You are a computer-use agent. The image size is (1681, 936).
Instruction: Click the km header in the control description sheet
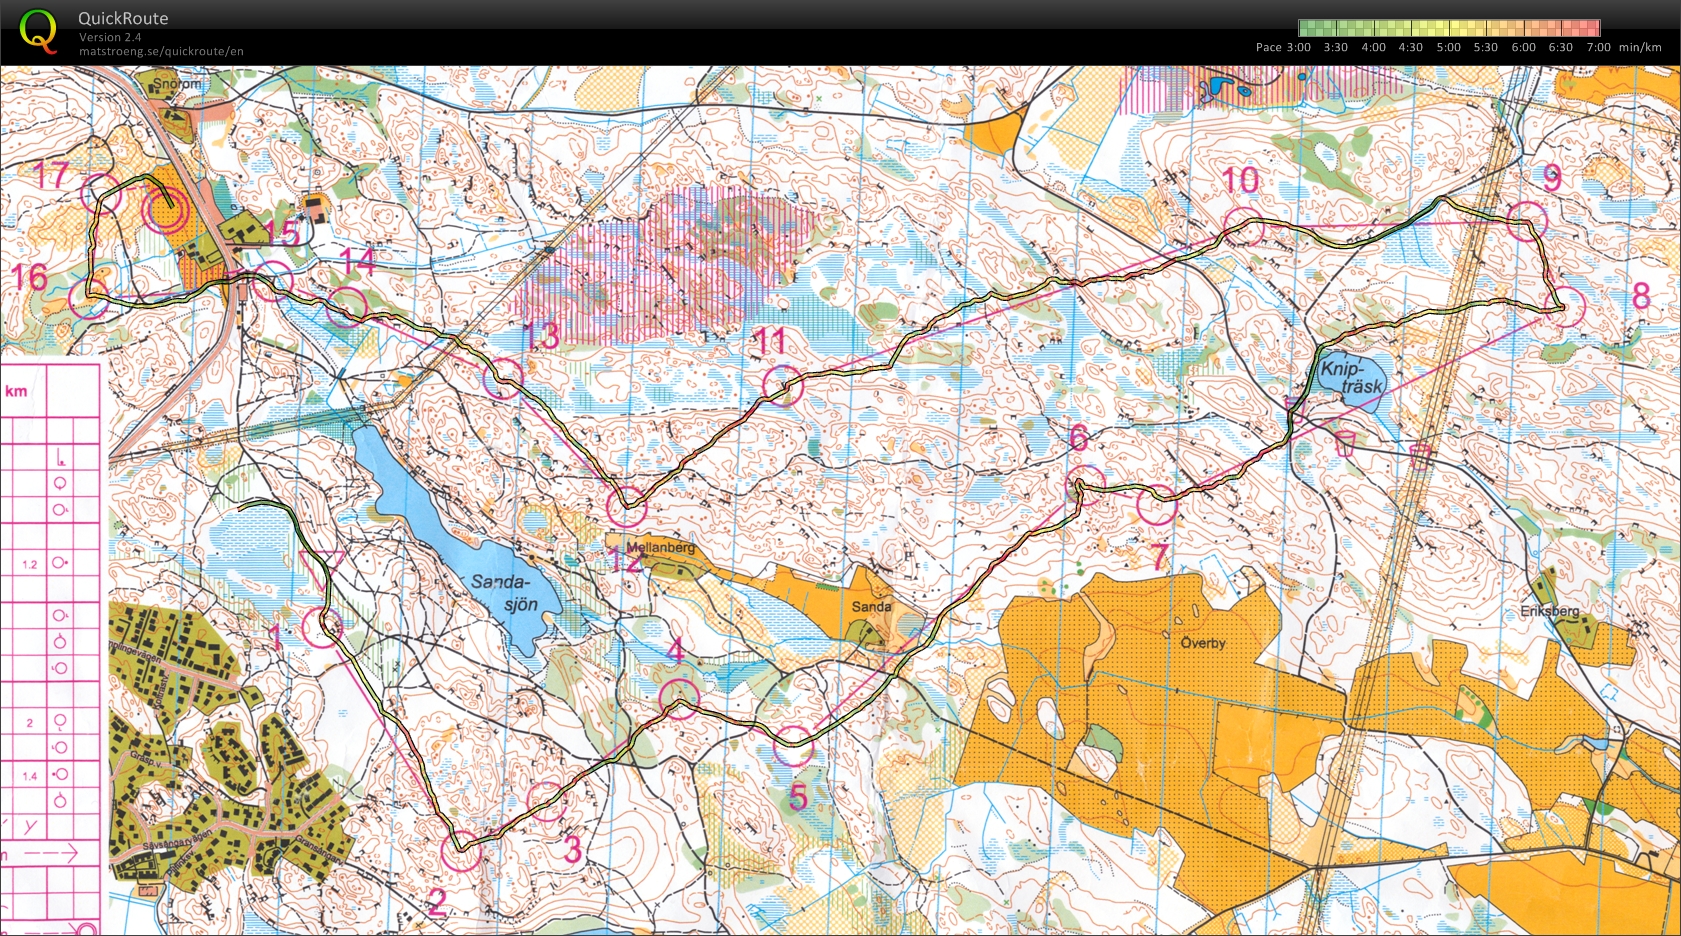16,391
